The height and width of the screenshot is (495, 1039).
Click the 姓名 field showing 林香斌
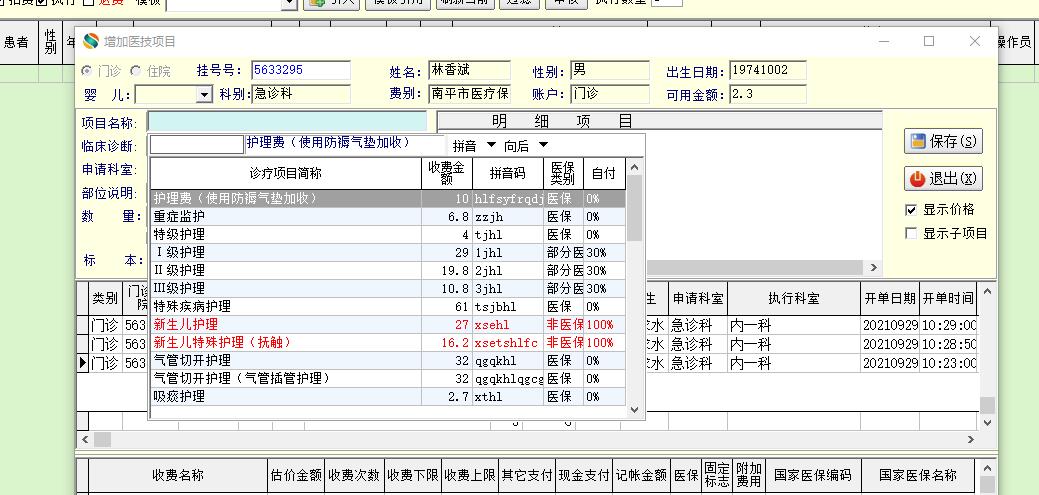tap(469, 70)
